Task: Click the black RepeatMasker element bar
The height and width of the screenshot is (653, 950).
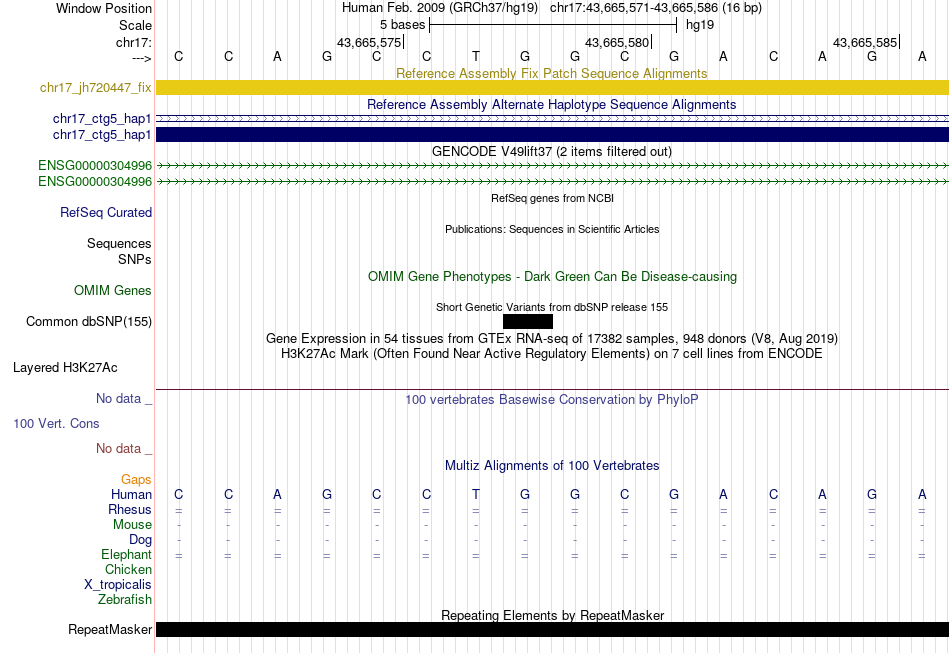Action: 552,629
